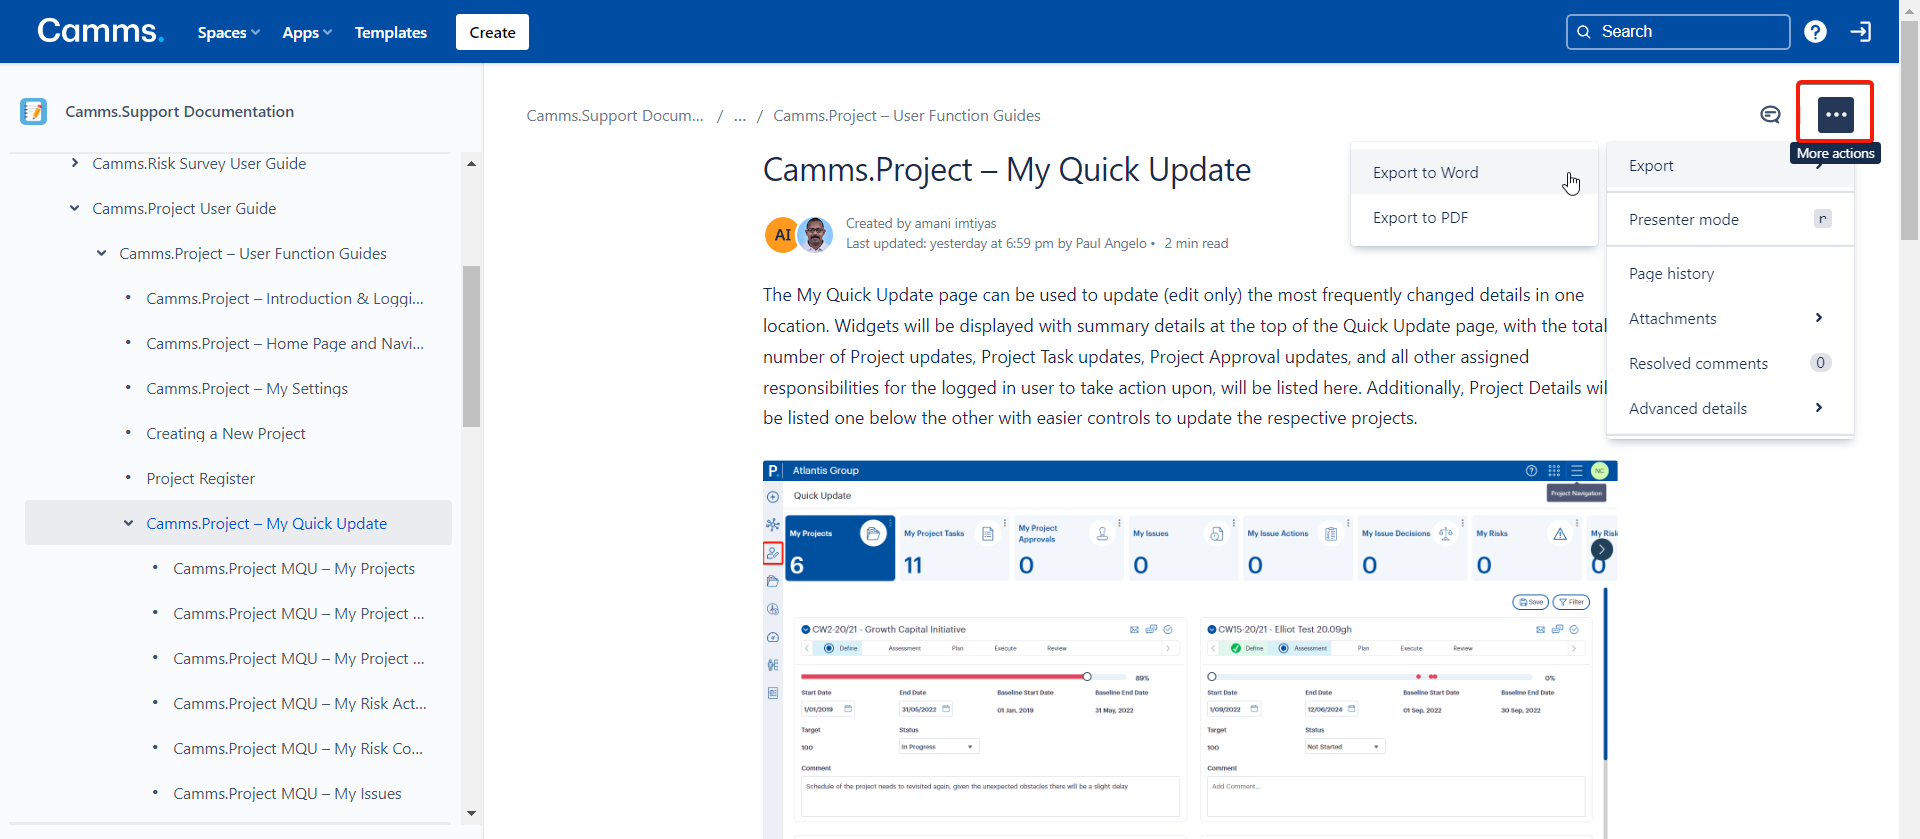Click the search magnifier icon
The height and width of the screenshot is (839, 1920).
1584,32
